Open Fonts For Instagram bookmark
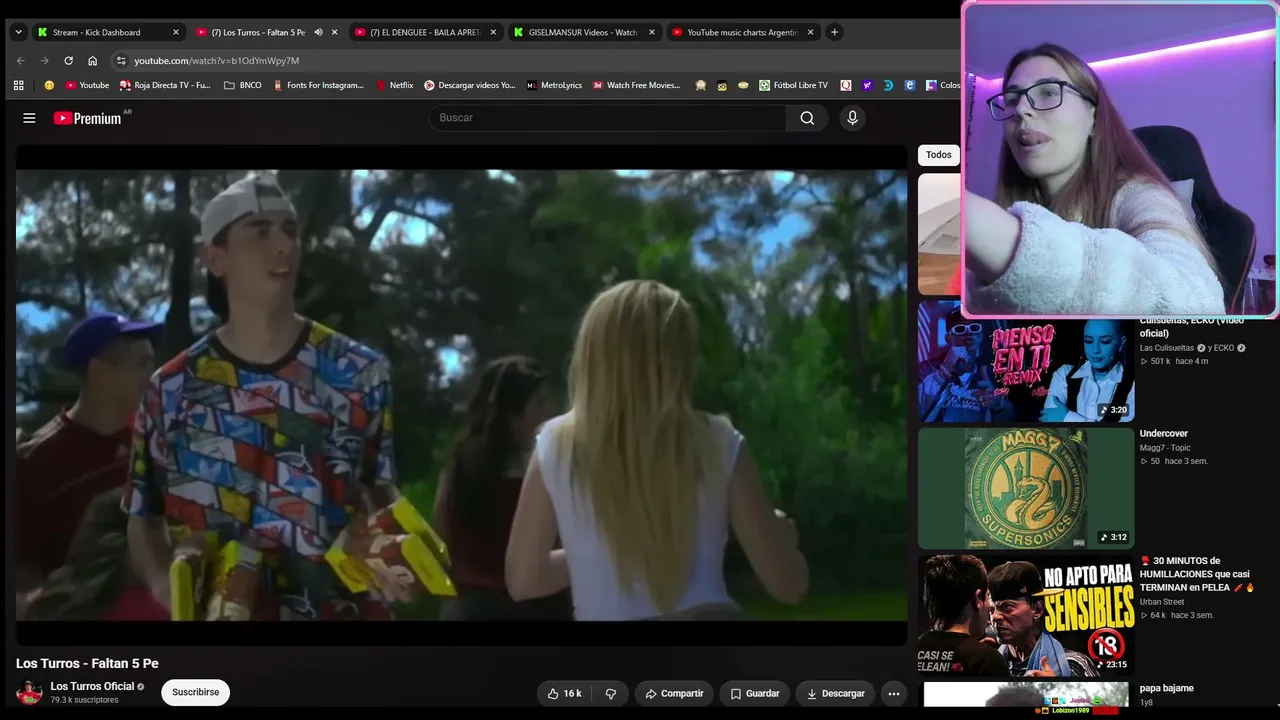 [x=318, y=85]
